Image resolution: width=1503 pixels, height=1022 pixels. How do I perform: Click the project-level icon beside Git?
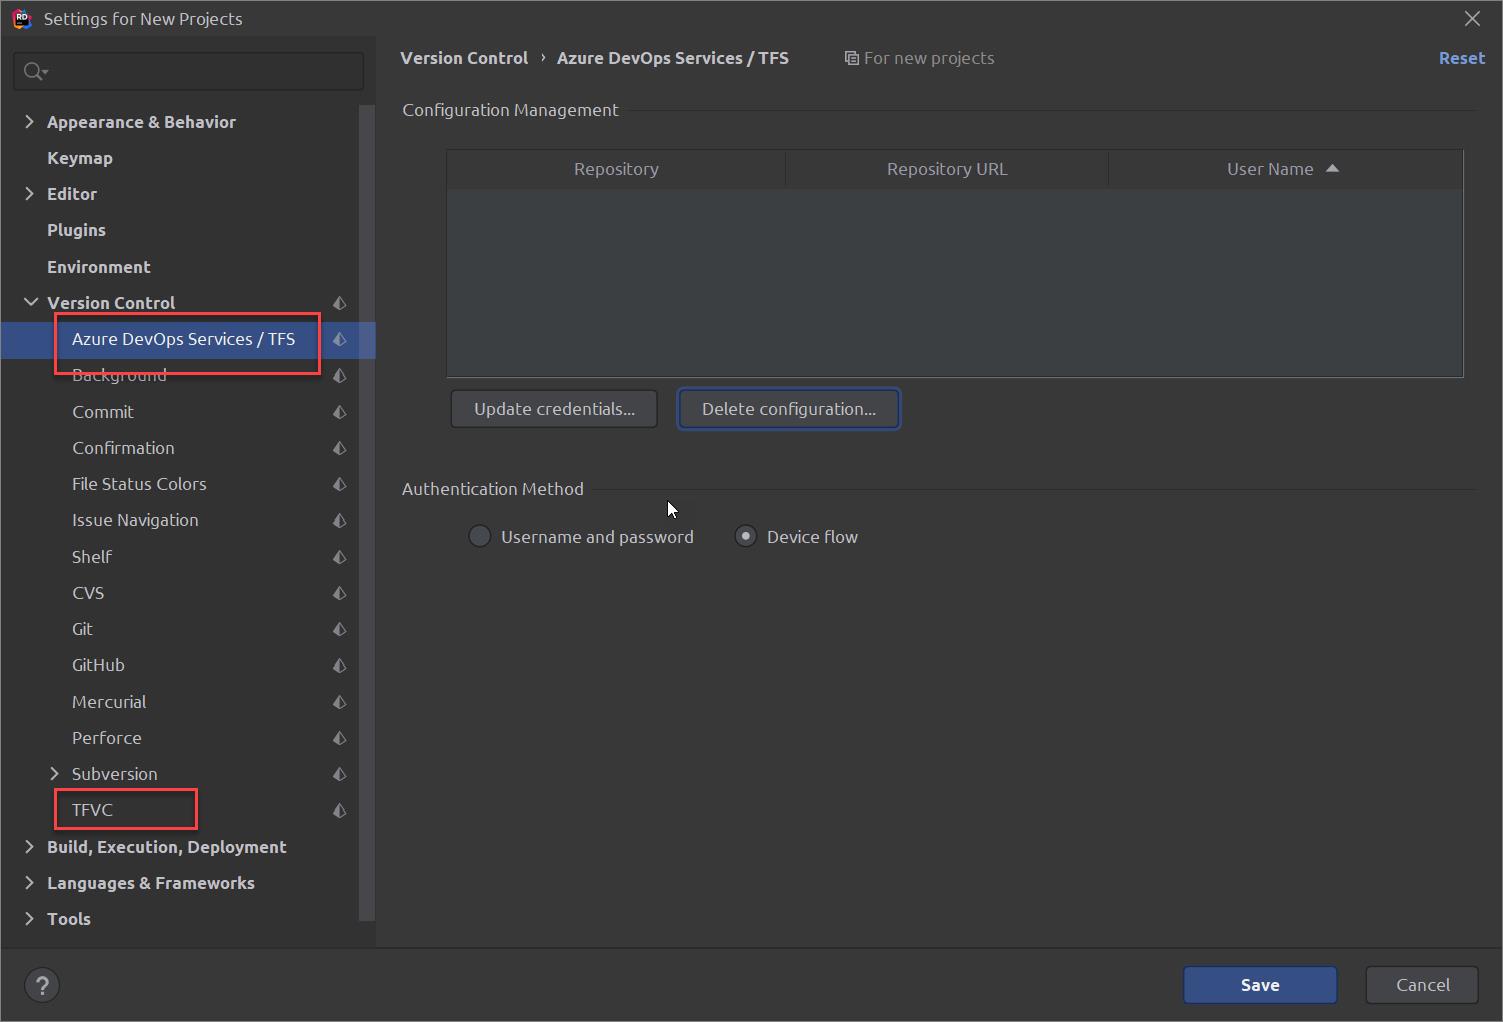click(x=340, y=629)
